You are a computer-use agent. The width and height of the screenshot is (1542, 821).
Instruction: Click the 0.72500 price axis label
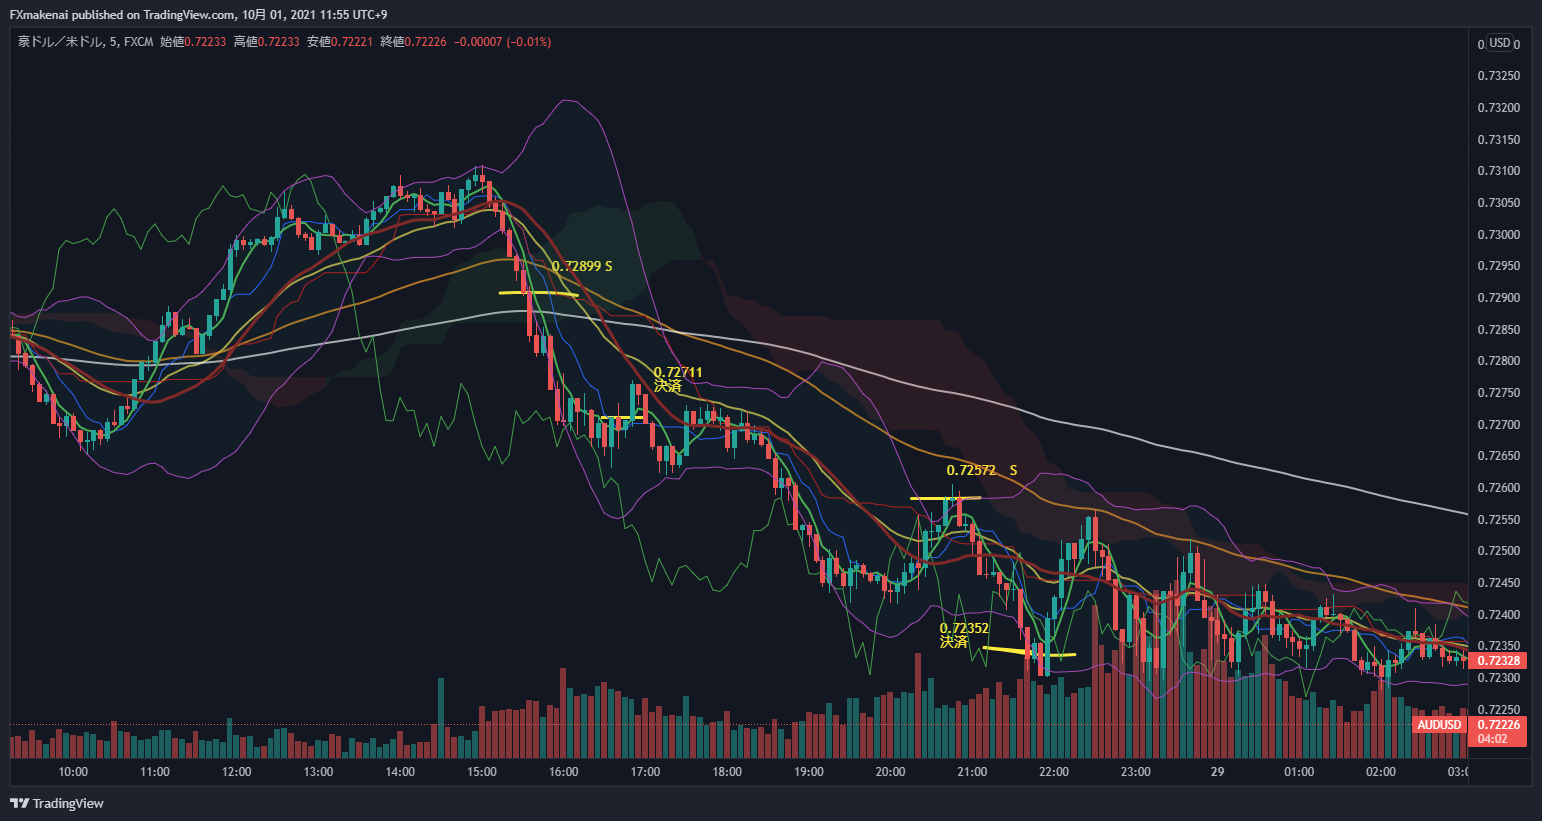(1499, 551)
